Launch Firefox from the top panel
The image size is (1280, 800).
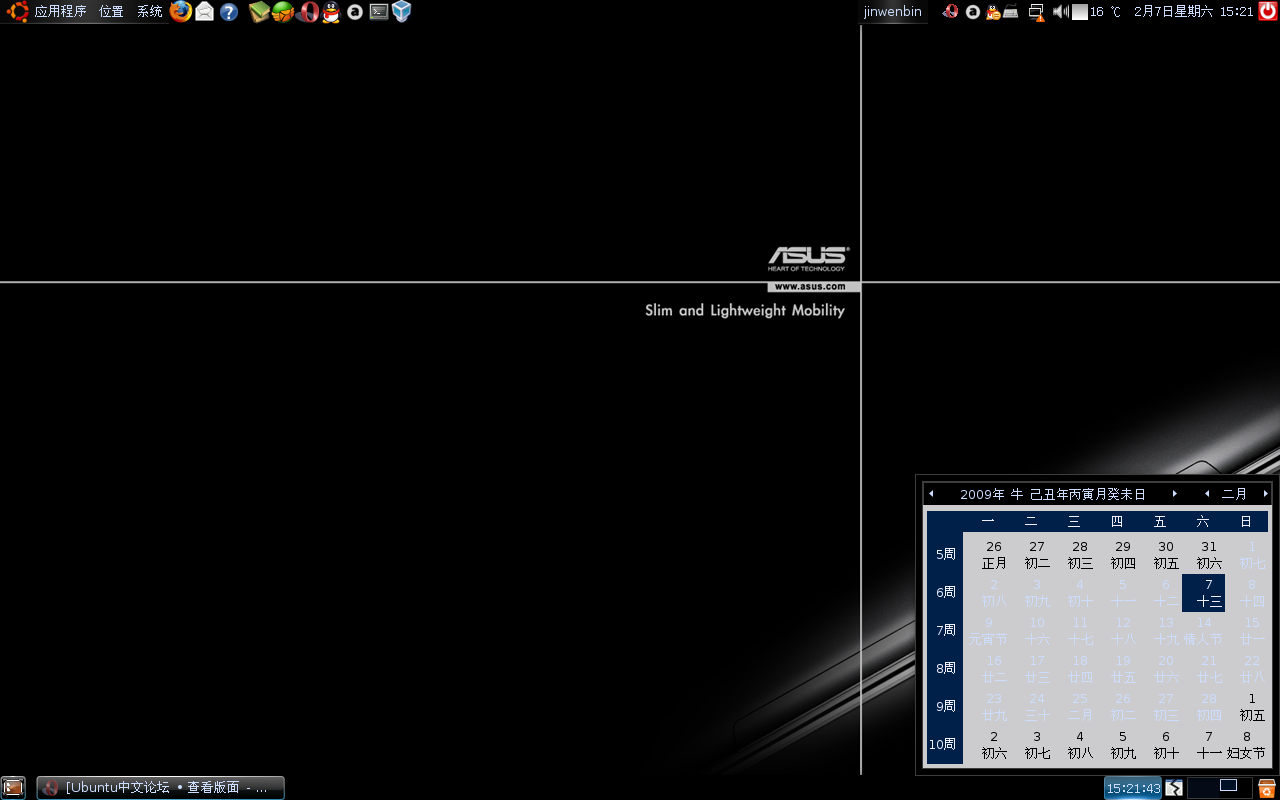tap(180, 12)
